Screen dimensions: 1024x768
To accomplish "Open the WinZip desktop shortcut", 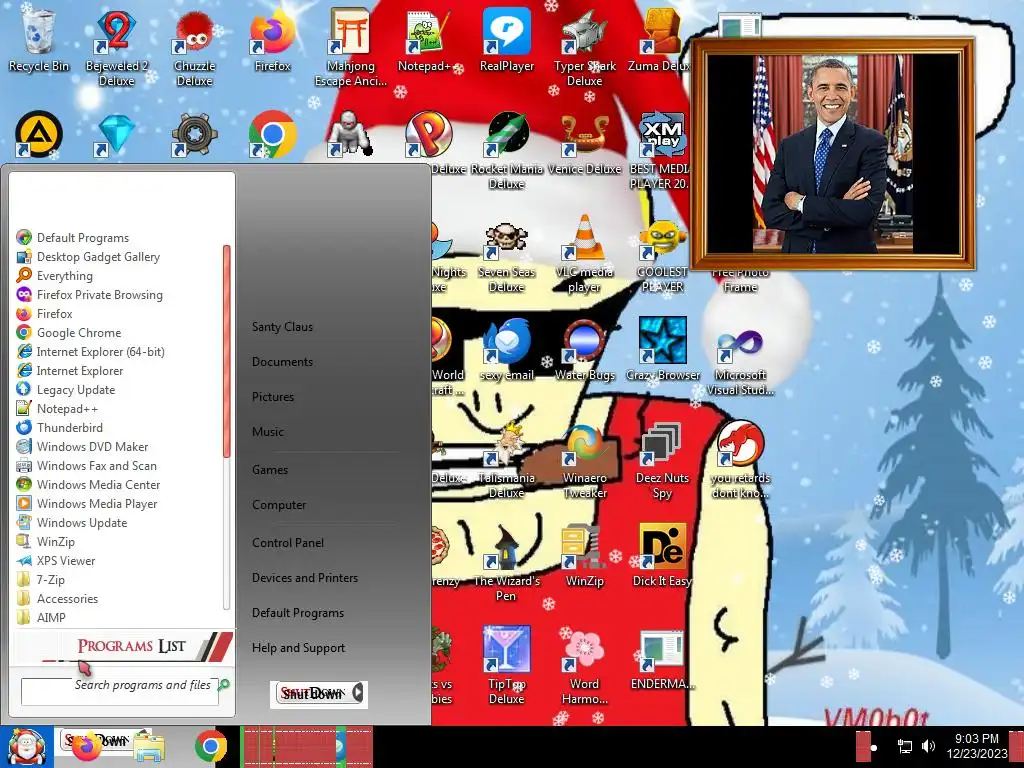I will coord(584,555).
